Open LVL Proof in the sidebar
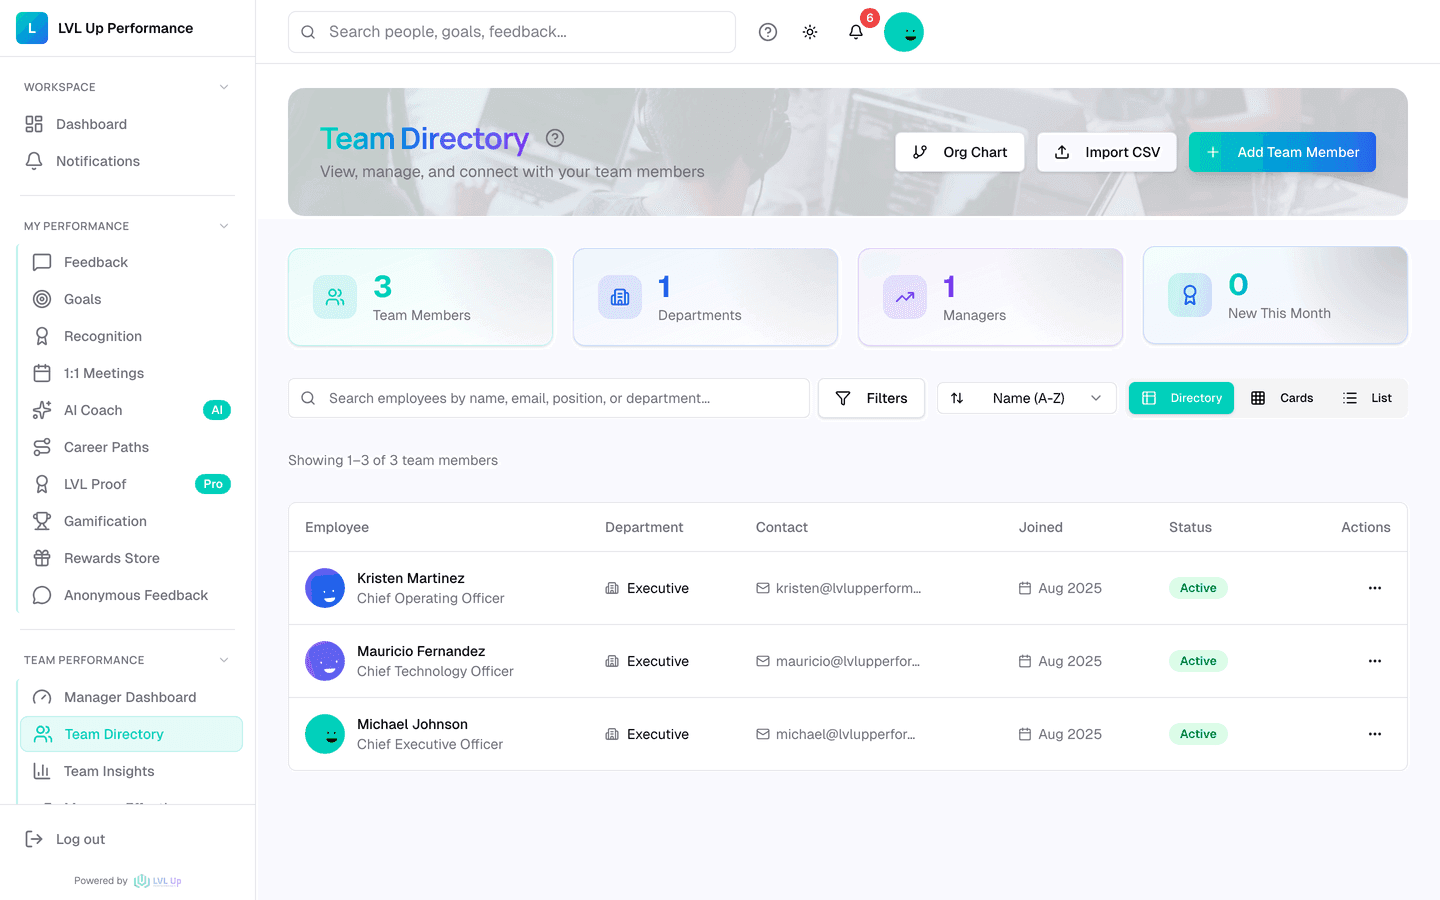Viewport: 1440px width, 900px height. point(131,484)
